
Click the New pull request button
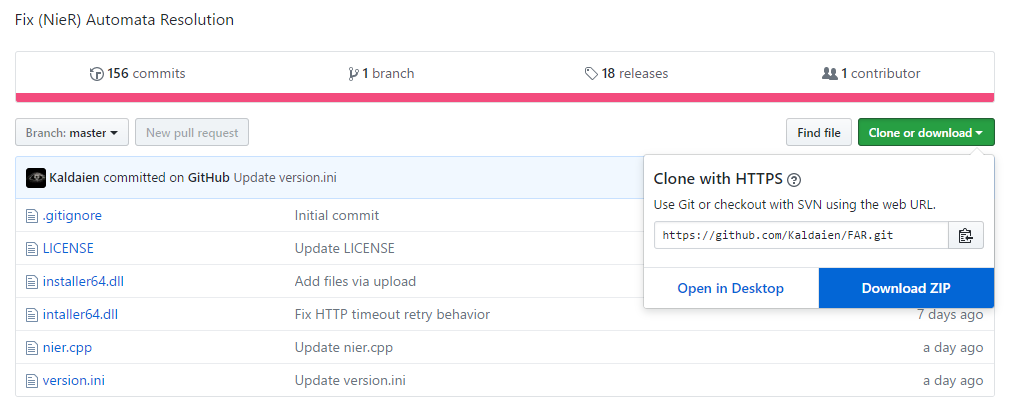[x=192, y=132]
